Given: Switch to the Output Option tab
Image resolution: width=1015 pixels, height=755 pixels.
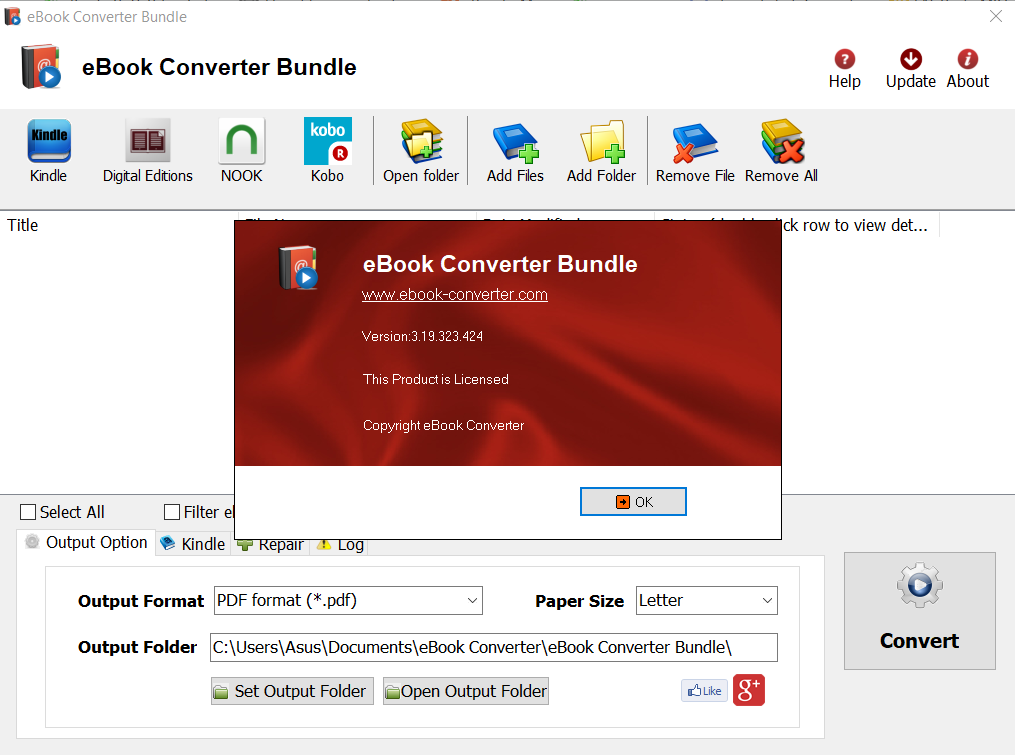Looking at the screenshot, I should pyautogui.click(x=86, y=543).
